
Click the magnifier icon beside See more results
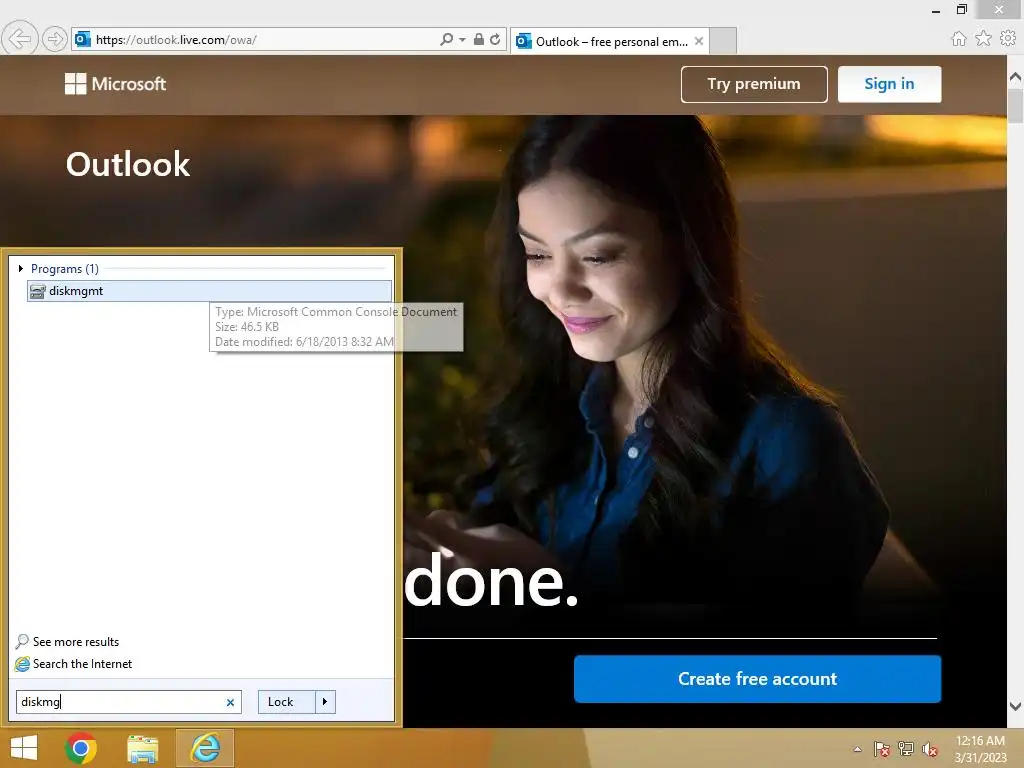coord(22,641)
